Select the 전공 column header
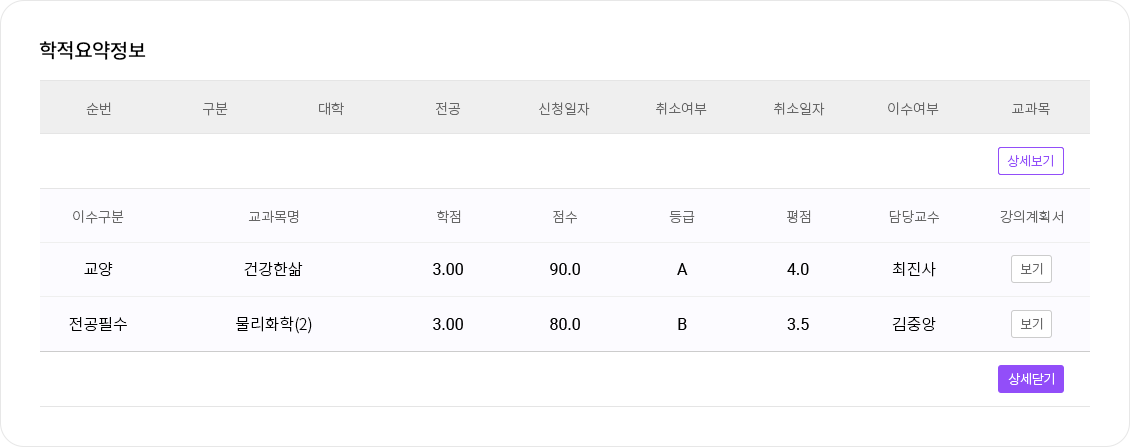The height and width of the screenshot is (447, 1130). (x=448, y=108)
